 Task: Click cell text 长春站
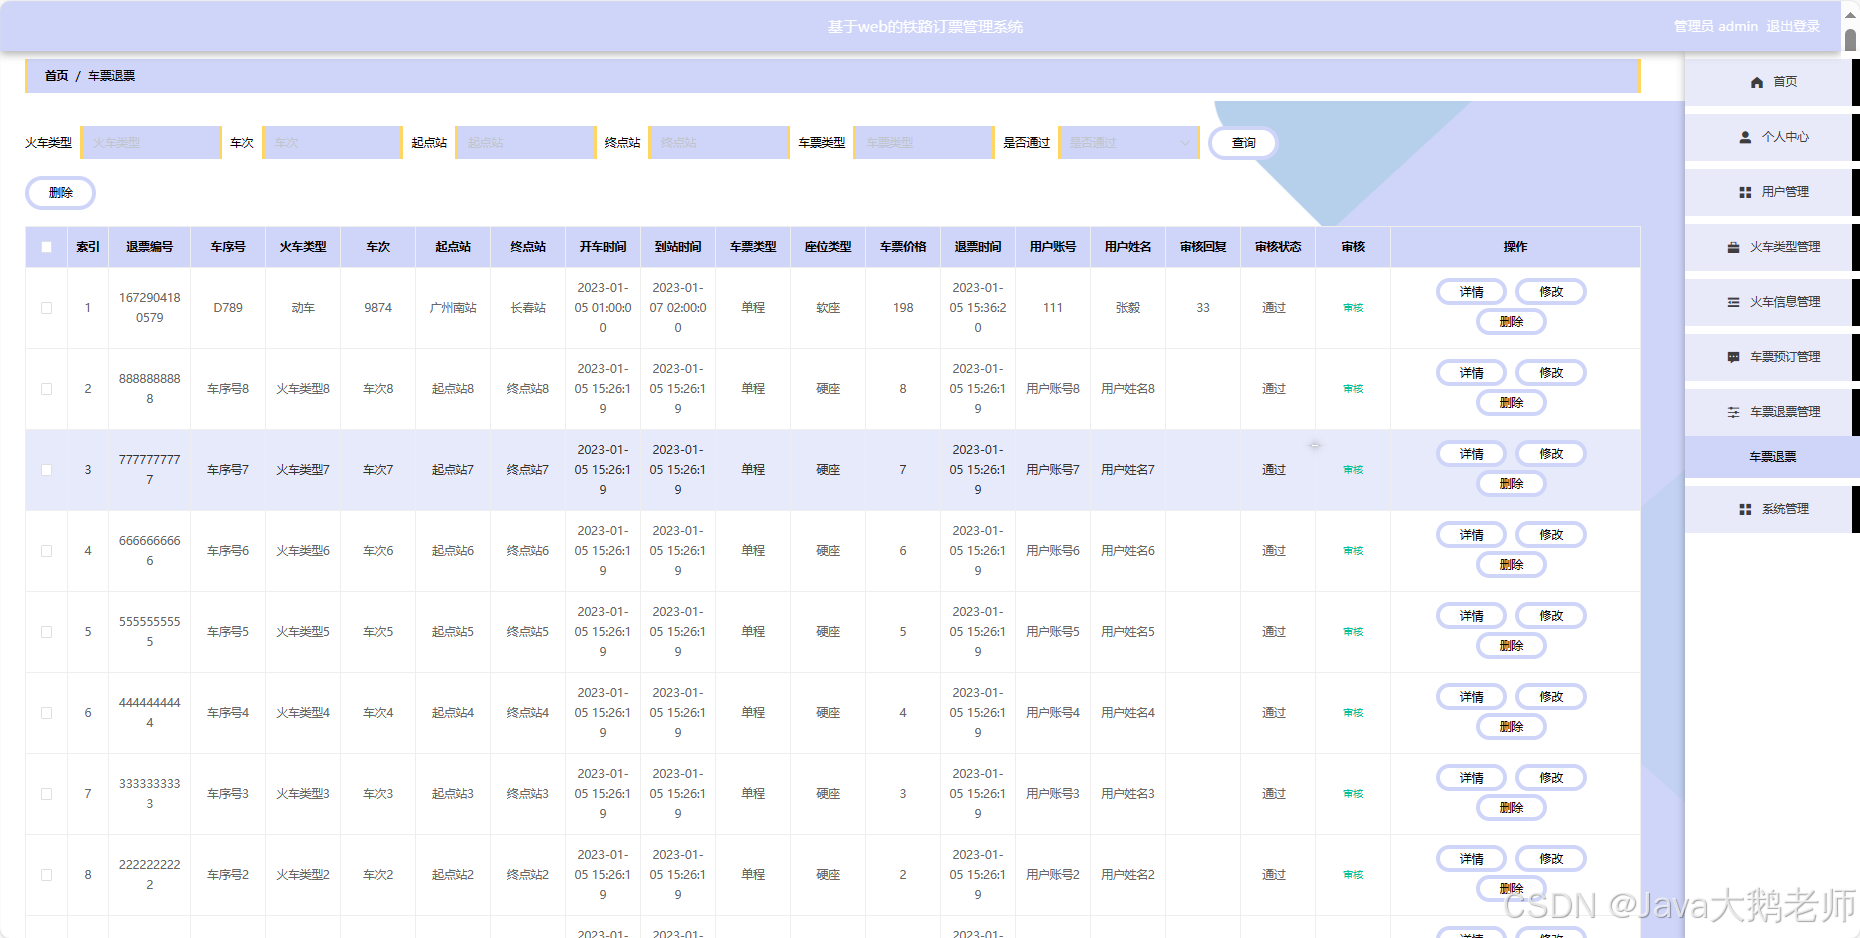528,308
